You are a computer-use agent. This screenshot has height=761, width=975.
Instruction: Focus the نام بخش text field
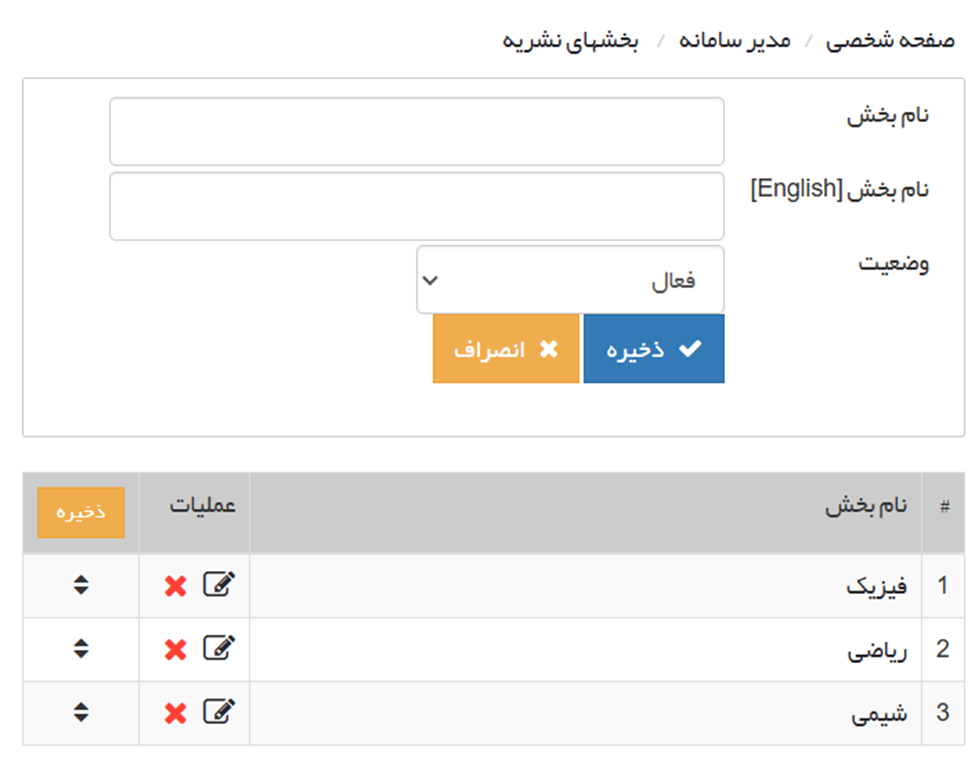click(416, 131)
